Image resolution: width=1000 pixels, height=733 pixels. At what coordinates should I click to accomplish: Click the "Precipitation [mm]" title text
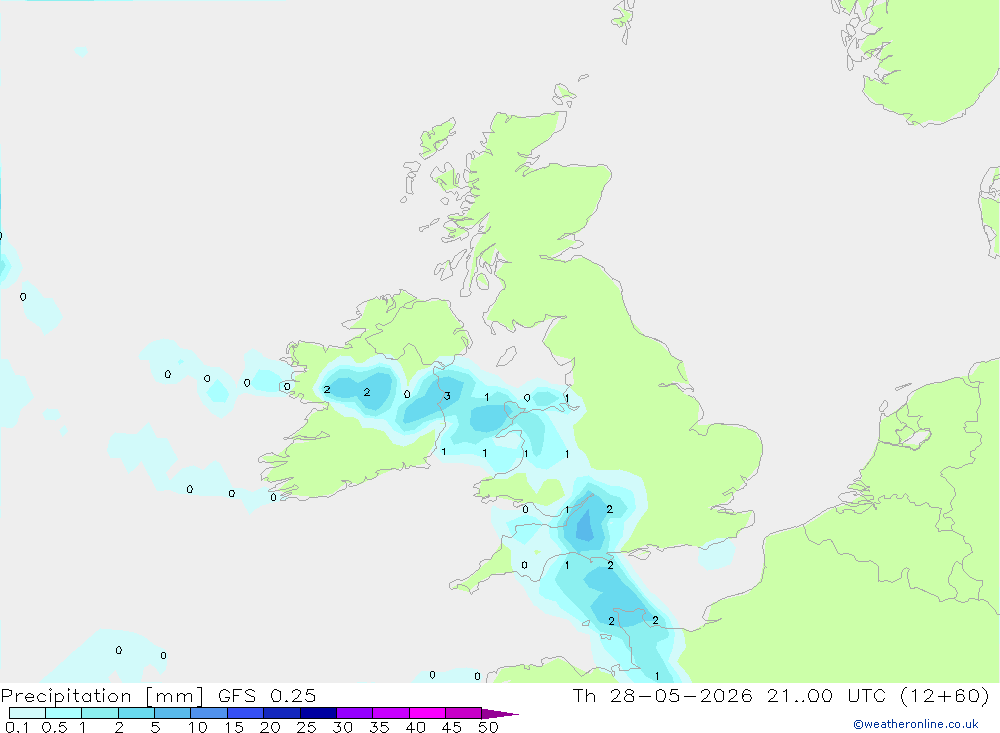(x=102, y=695)
